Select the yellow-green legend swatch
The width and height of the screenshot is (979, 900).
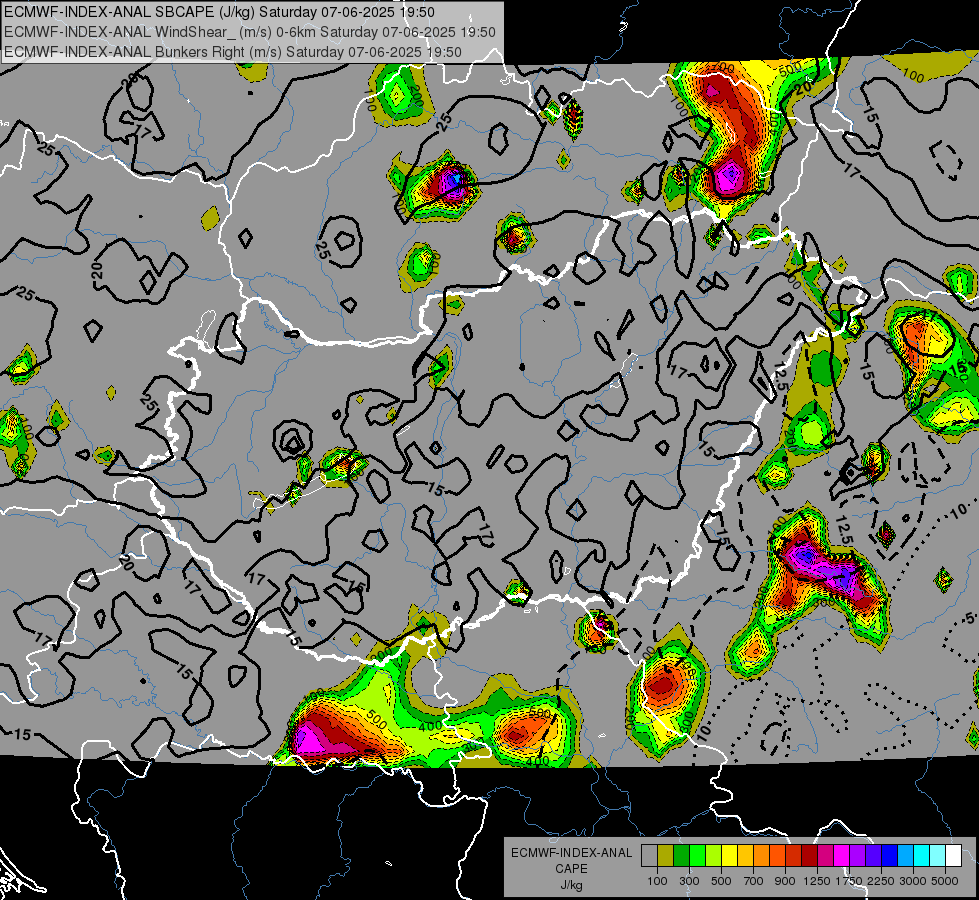[714, 856]
